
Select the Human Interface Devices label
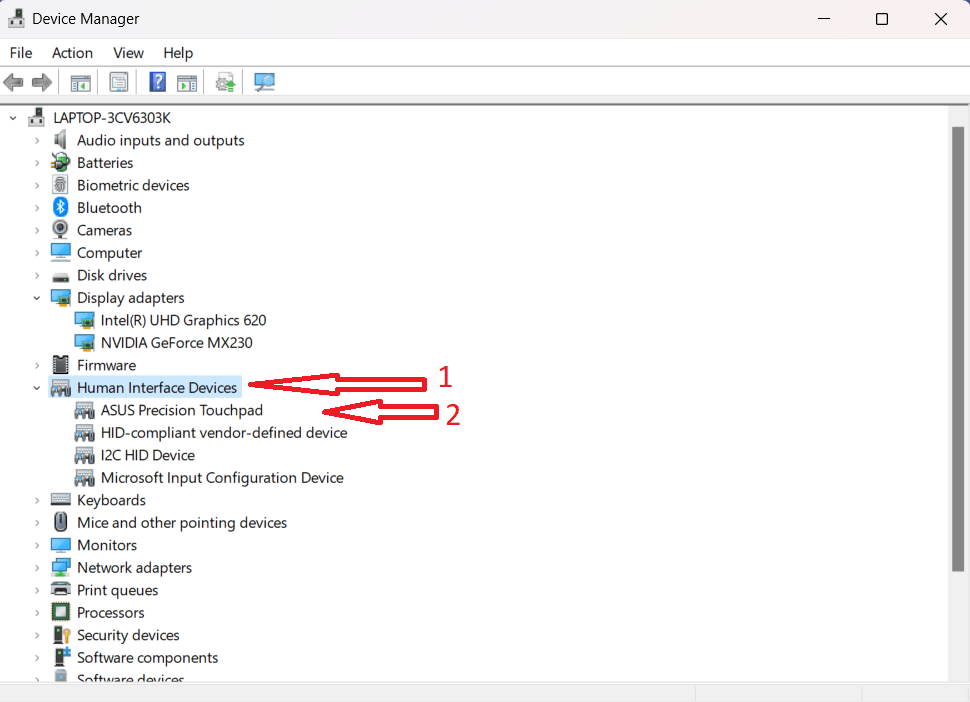[157, 388]
